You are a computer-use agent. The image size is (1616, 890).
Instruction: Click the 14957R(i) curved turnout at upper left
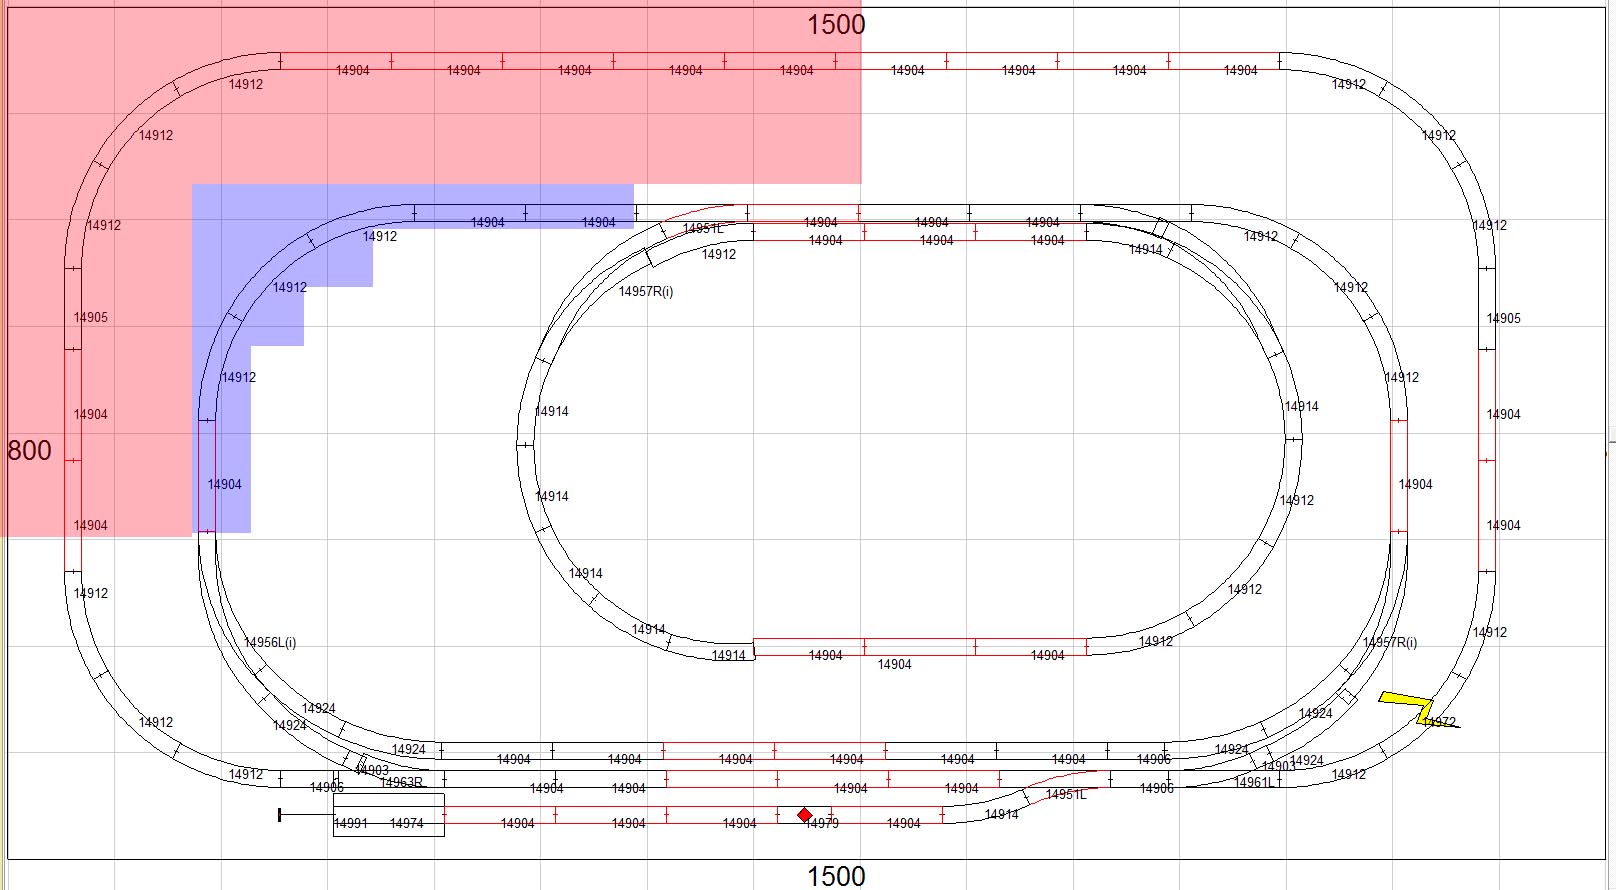point(646,291)
